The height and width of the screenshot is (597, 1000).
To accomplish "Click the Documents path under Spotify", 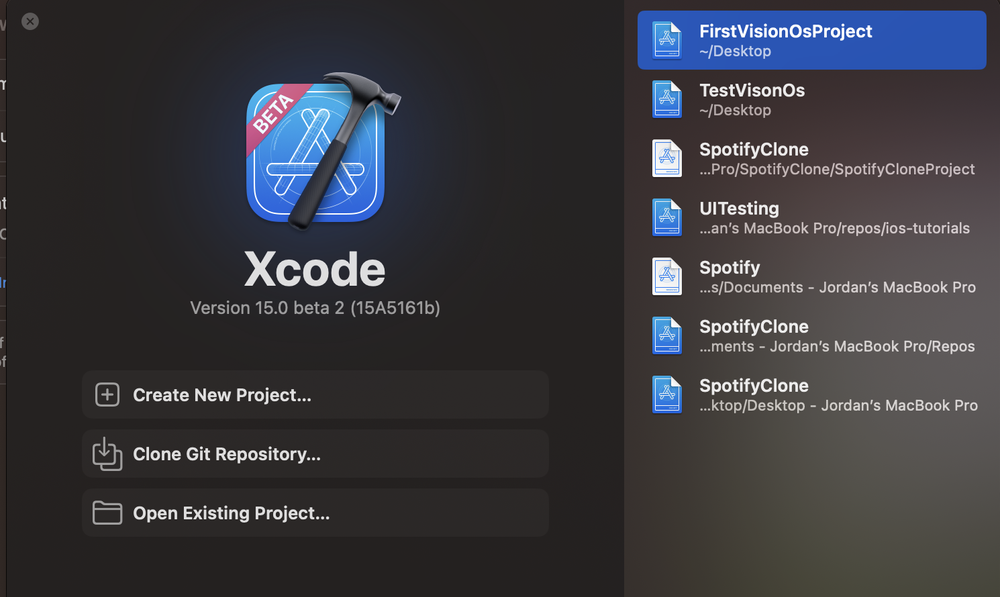I will [837, 288].
